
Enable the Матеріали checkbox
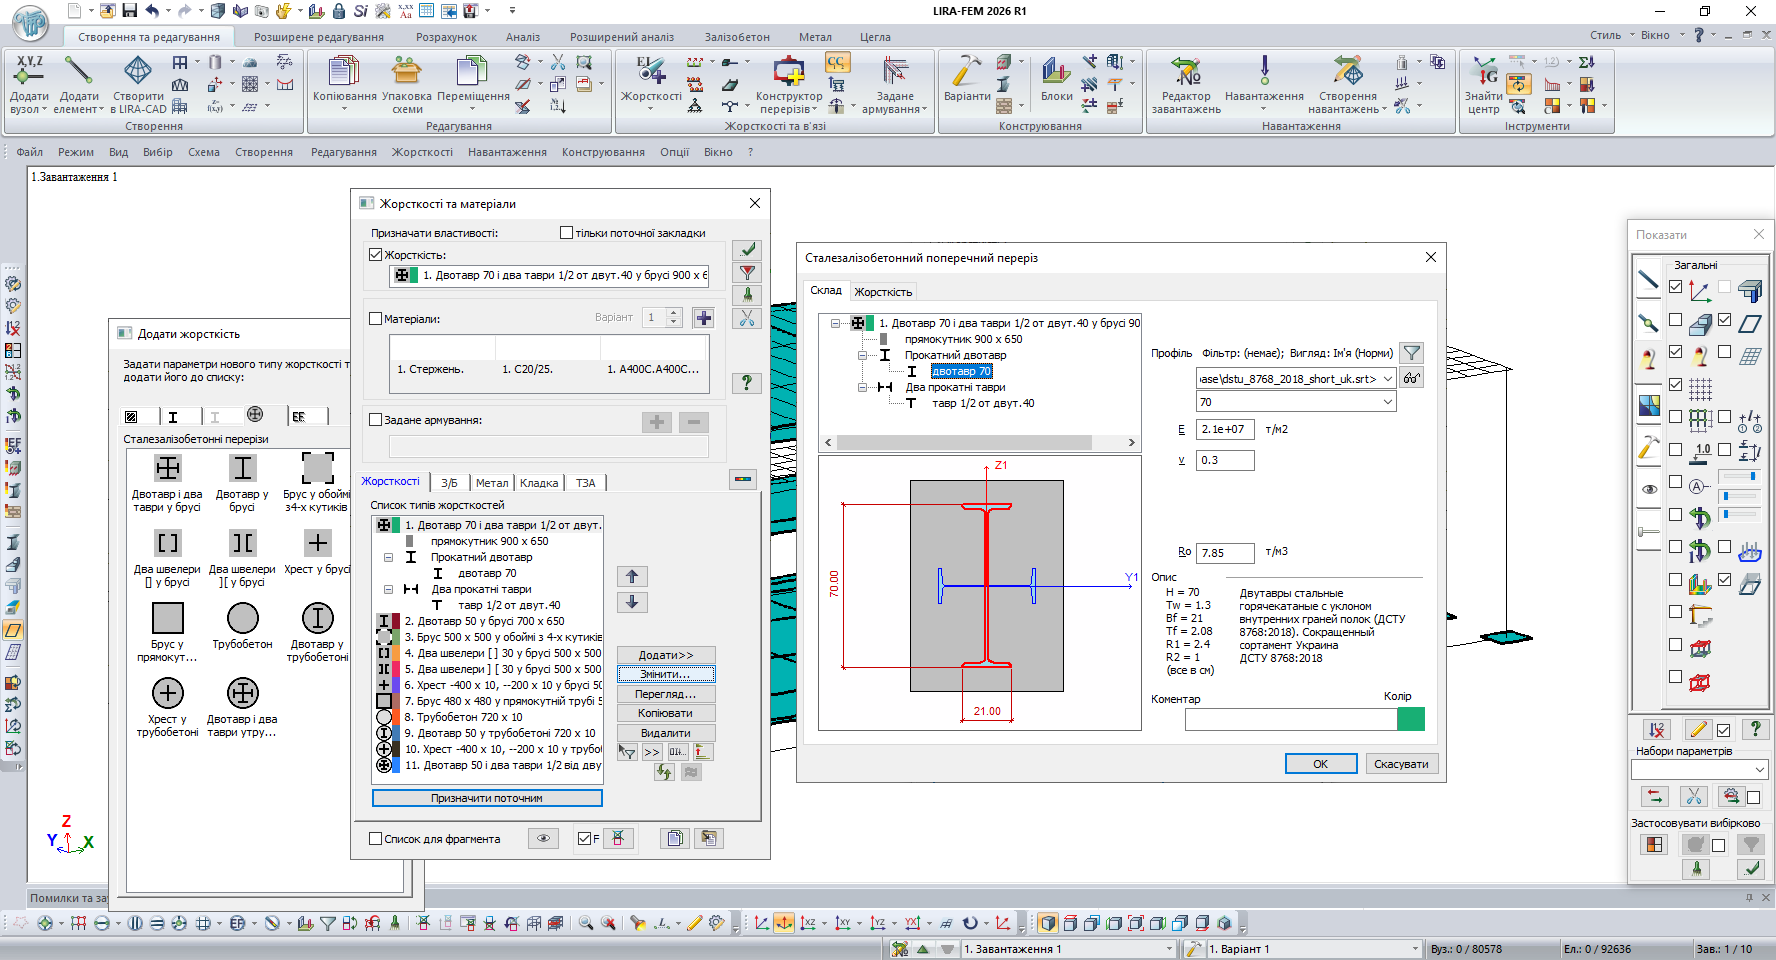(376, 319)
